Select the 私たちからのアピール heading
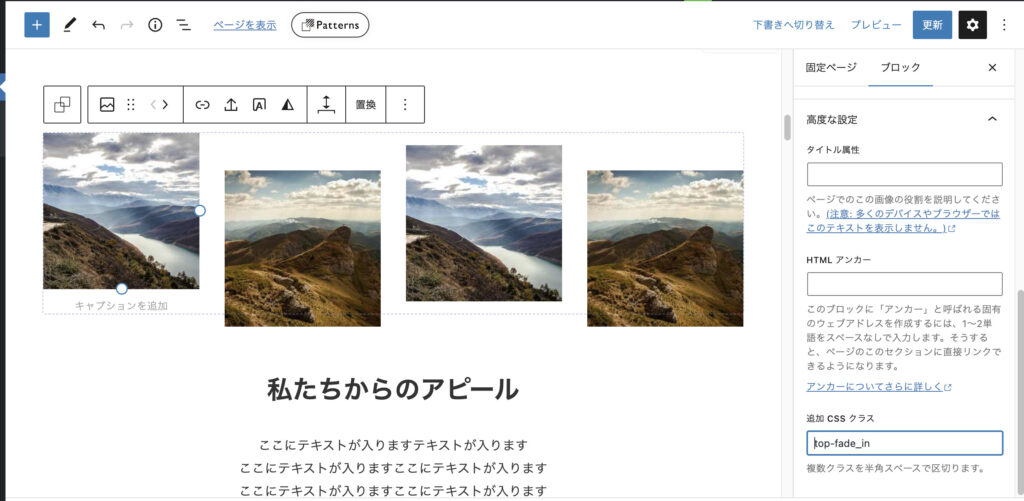This screenshot has height=501, width=1024. 392,390
